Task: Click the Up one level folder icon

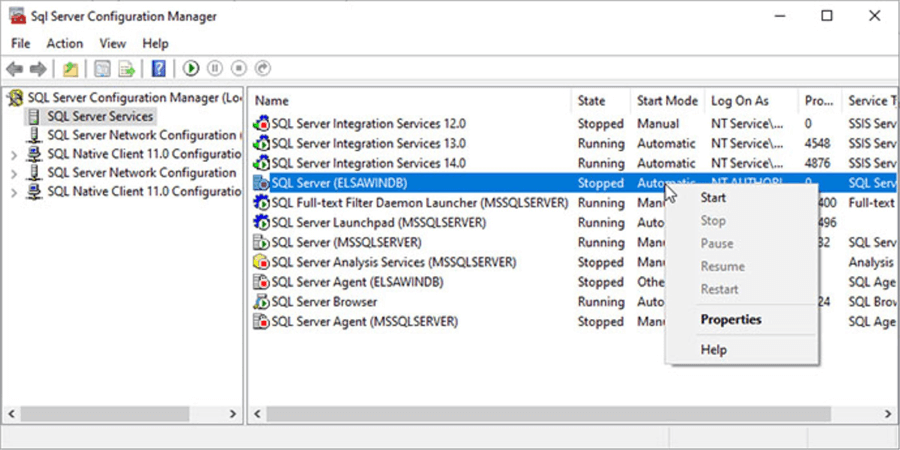Action: click(x=70, y=69)
